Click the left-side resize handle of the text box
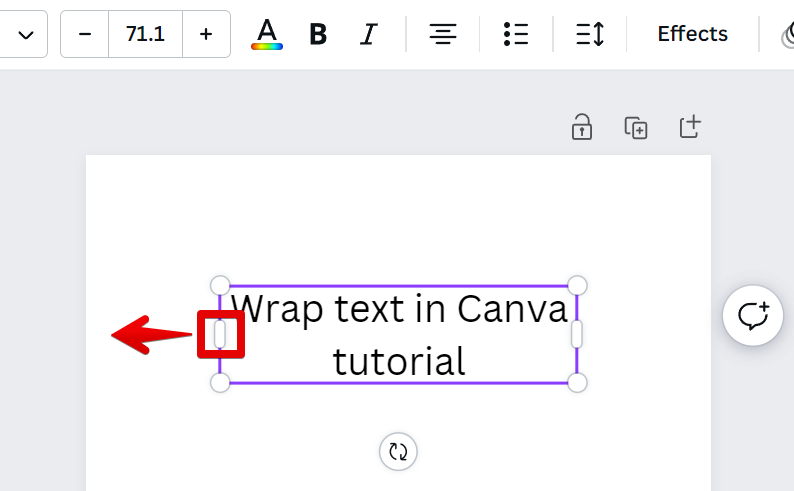This screenshot has height=491, width=794. [x=220, y=334]
